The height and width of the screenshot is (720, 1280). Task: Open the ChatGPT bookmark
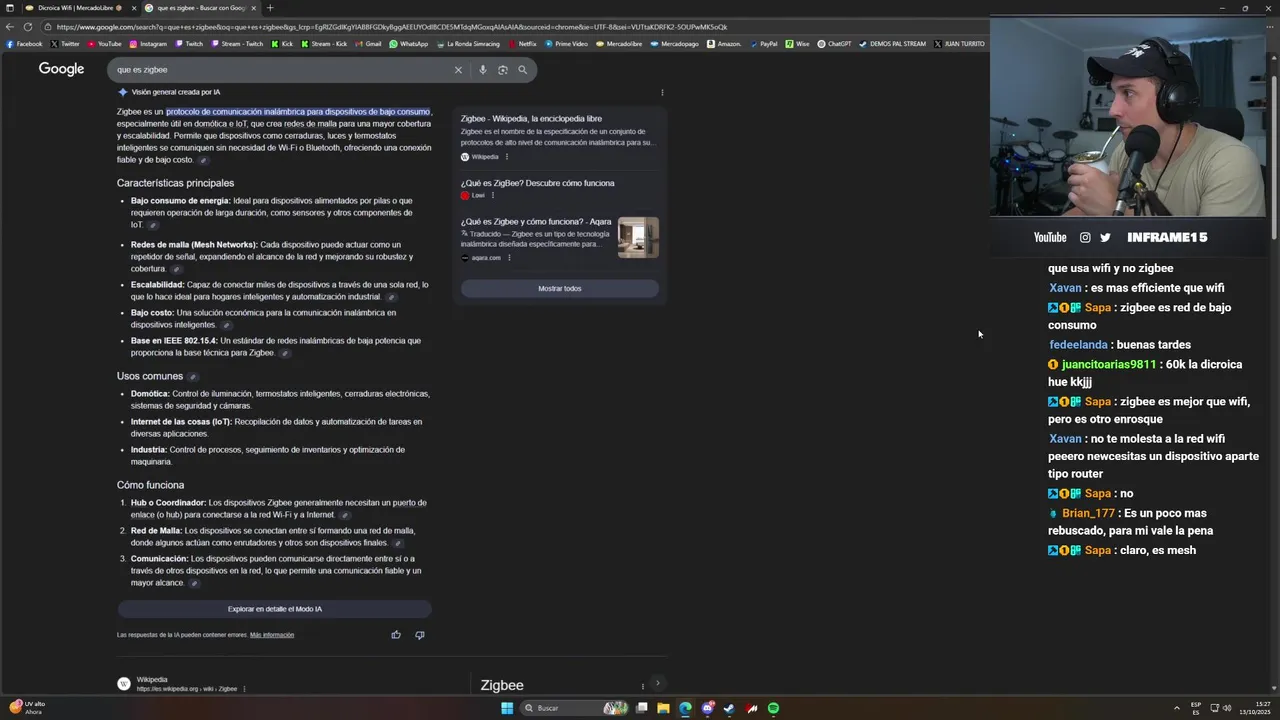834,44
